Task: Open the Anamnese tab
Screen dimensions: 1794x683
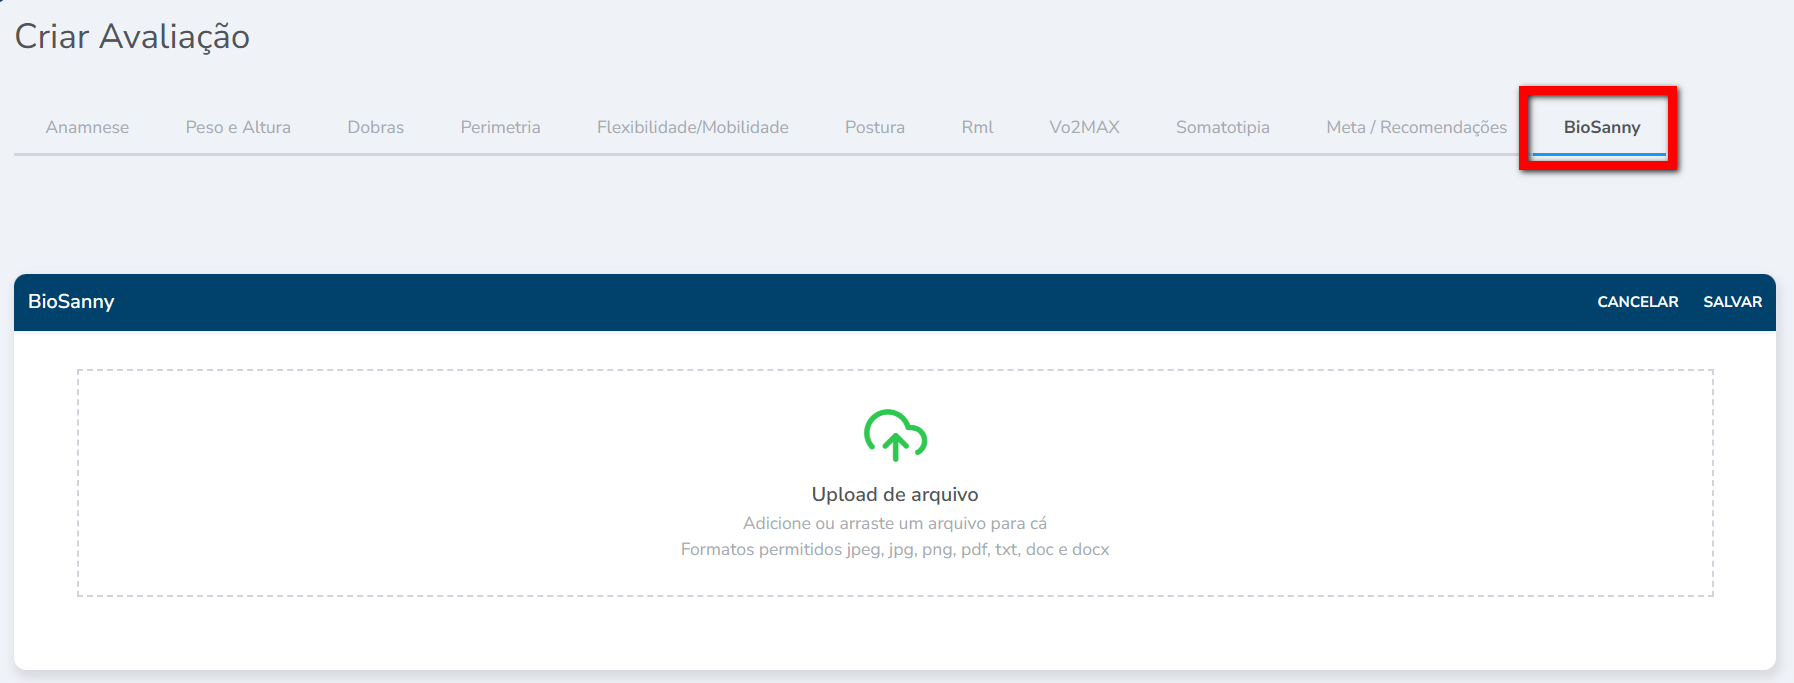Action: coord(87,127)
